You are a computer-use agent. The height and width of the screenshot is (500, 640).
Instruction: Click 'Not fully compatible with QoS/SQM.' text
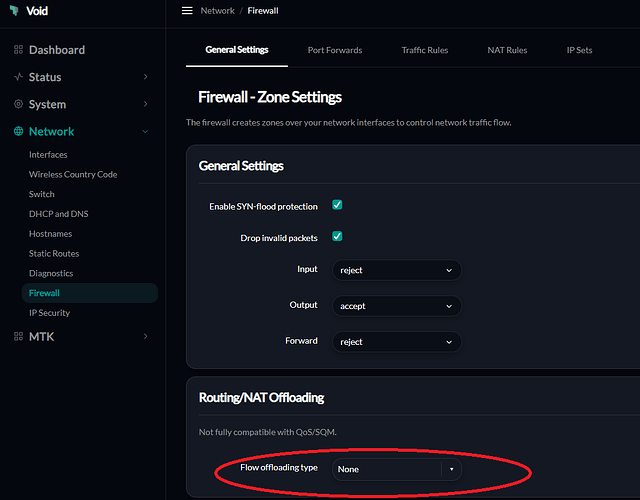pos(267,432)
